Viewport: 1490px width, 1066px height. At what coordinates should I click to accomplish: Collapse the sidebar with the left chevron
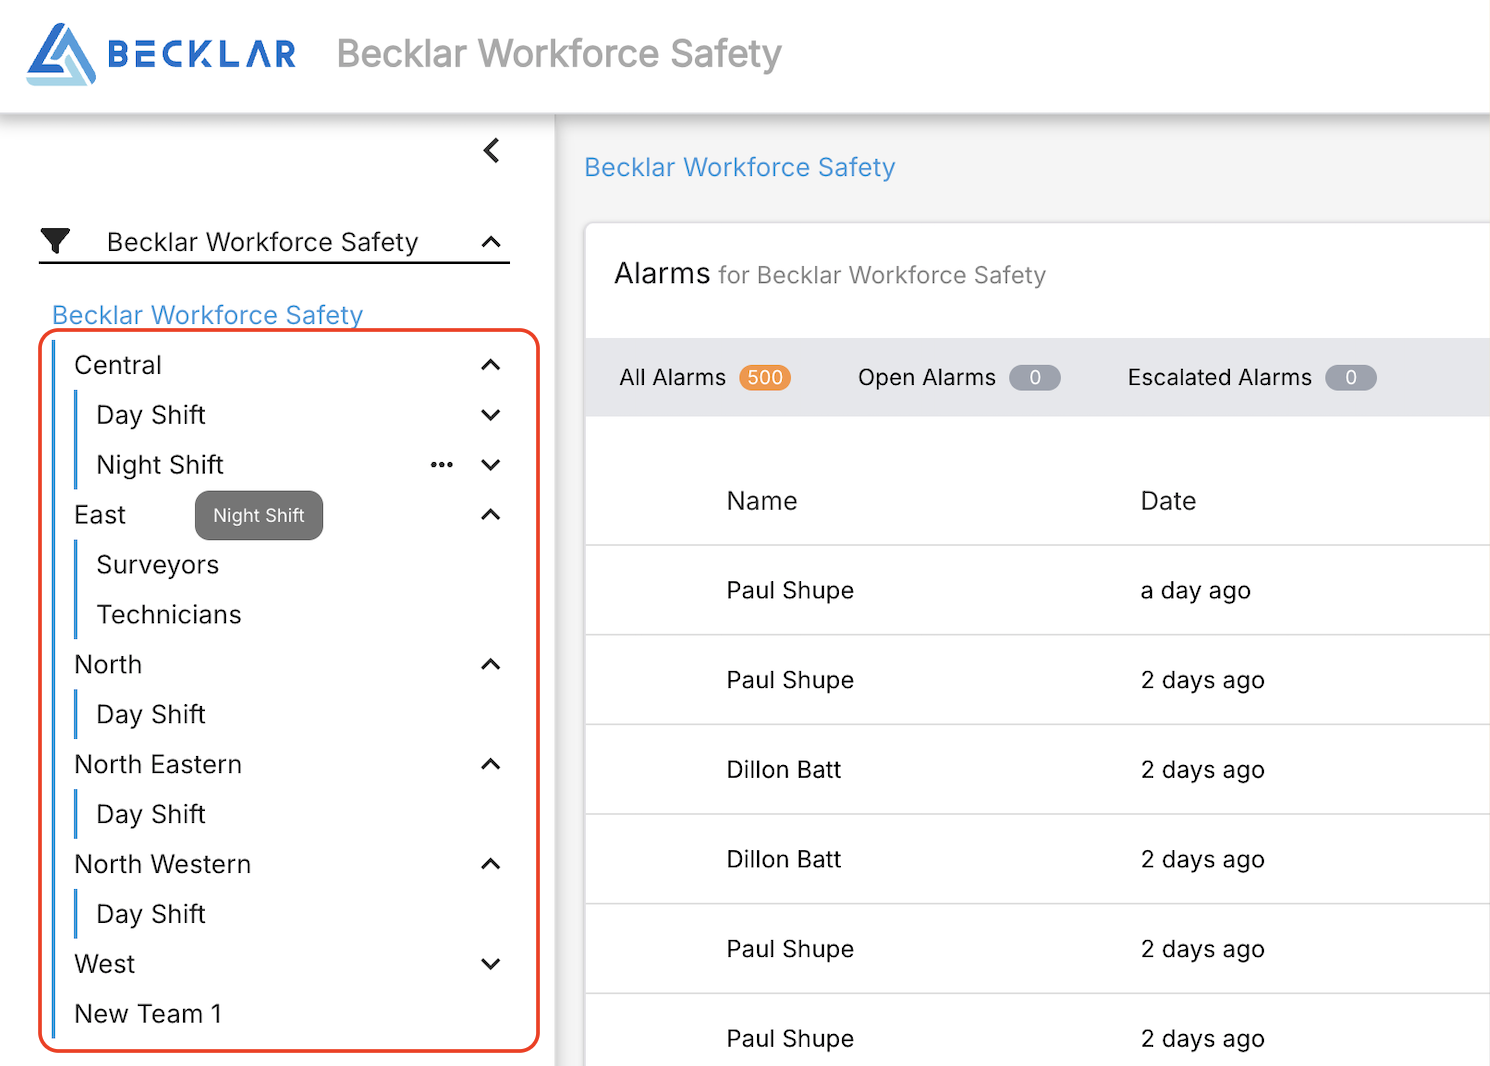[x=491, y=151]
